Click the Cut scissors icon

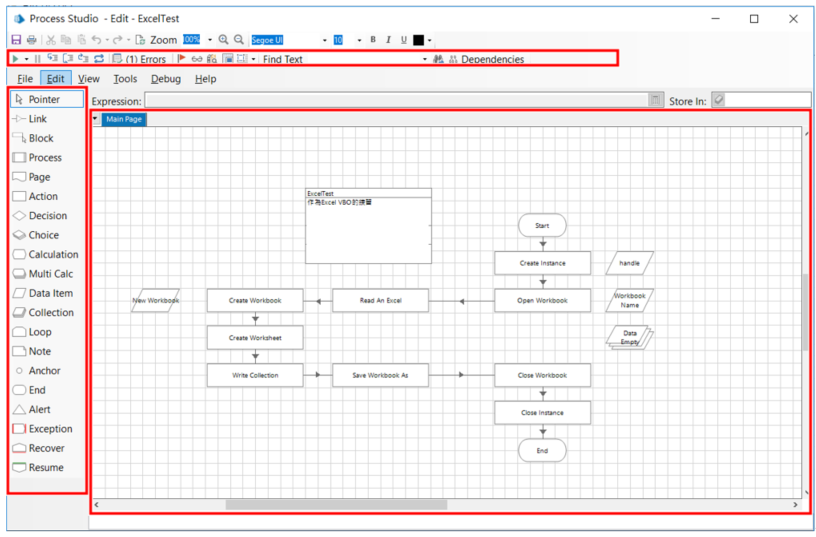(x=51, y=40)
